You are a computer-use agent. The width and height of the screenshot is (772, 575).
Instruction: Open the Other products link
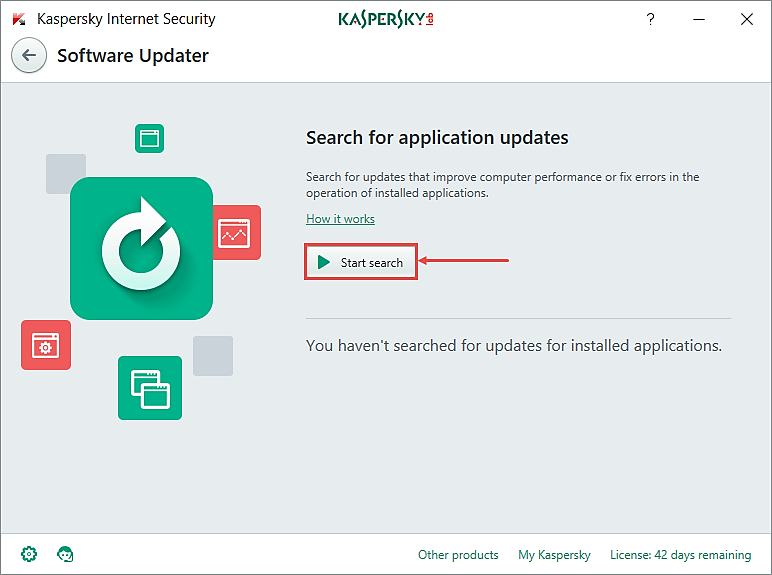(458, 554)
